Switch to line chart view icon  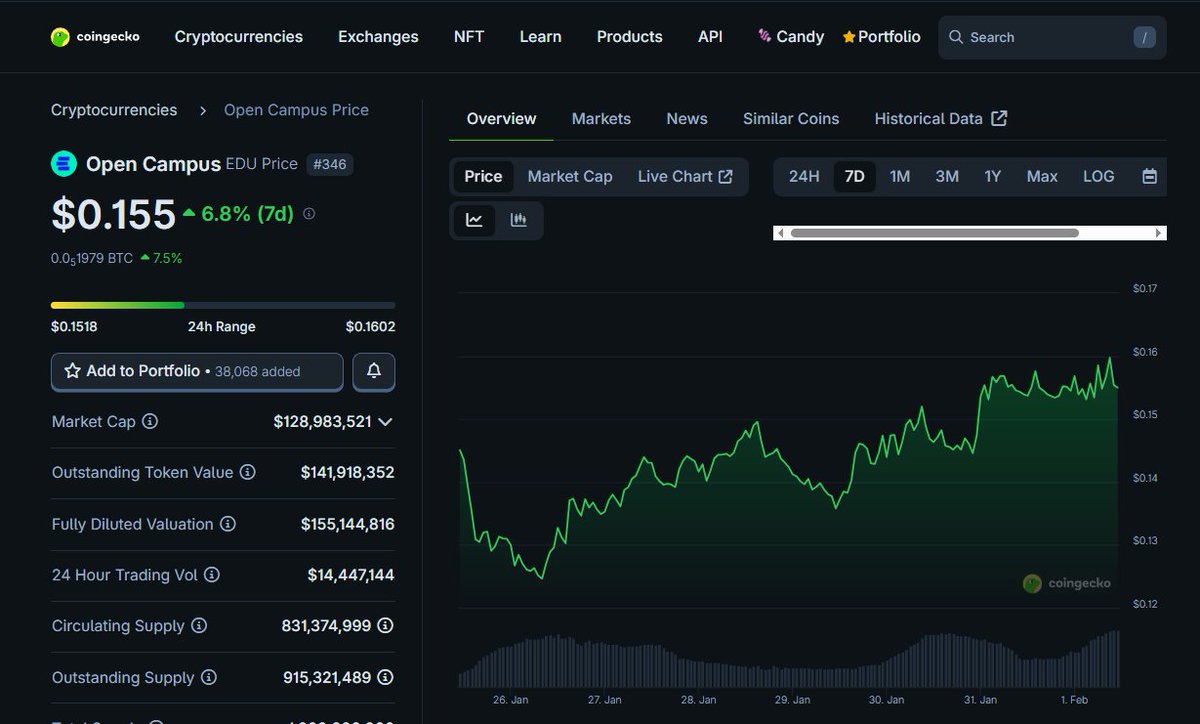tap(474, 220)
